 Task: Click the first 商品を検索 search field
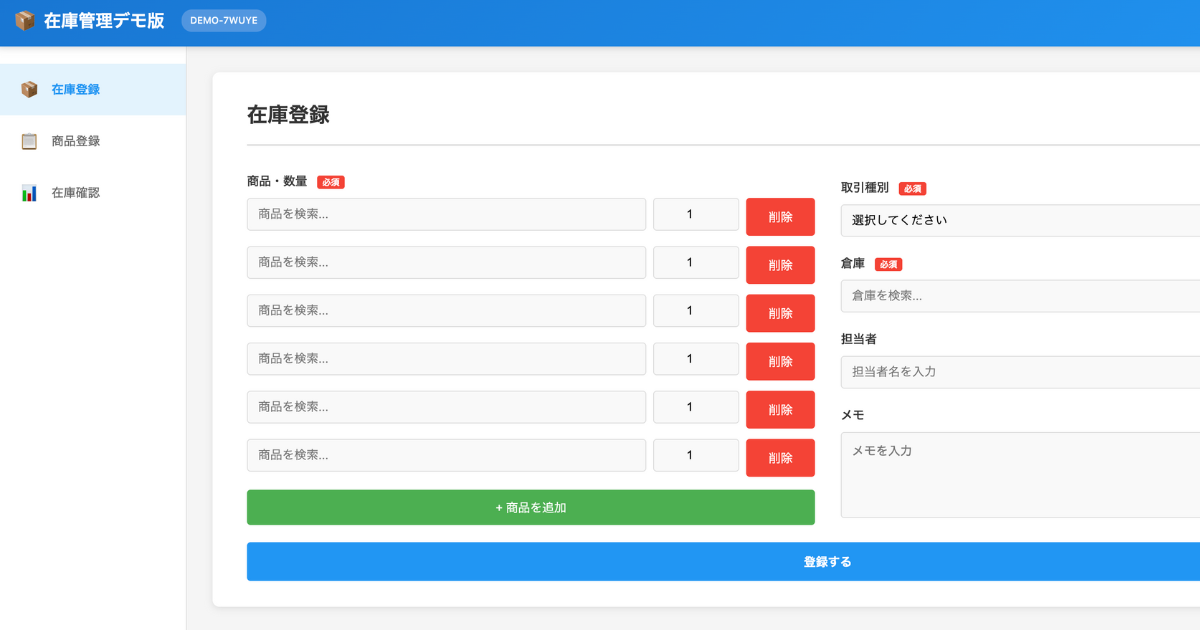446,214
